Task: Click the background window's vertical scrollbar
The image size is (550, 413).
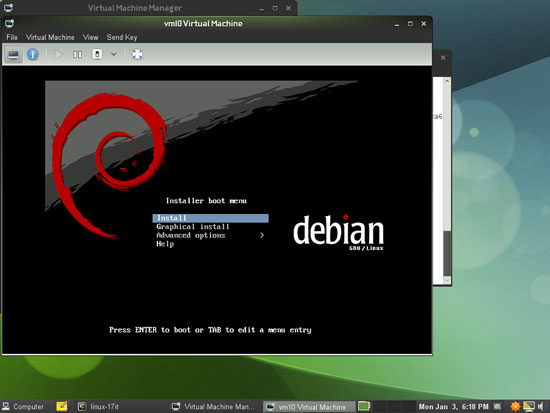Action: [447, 181]
